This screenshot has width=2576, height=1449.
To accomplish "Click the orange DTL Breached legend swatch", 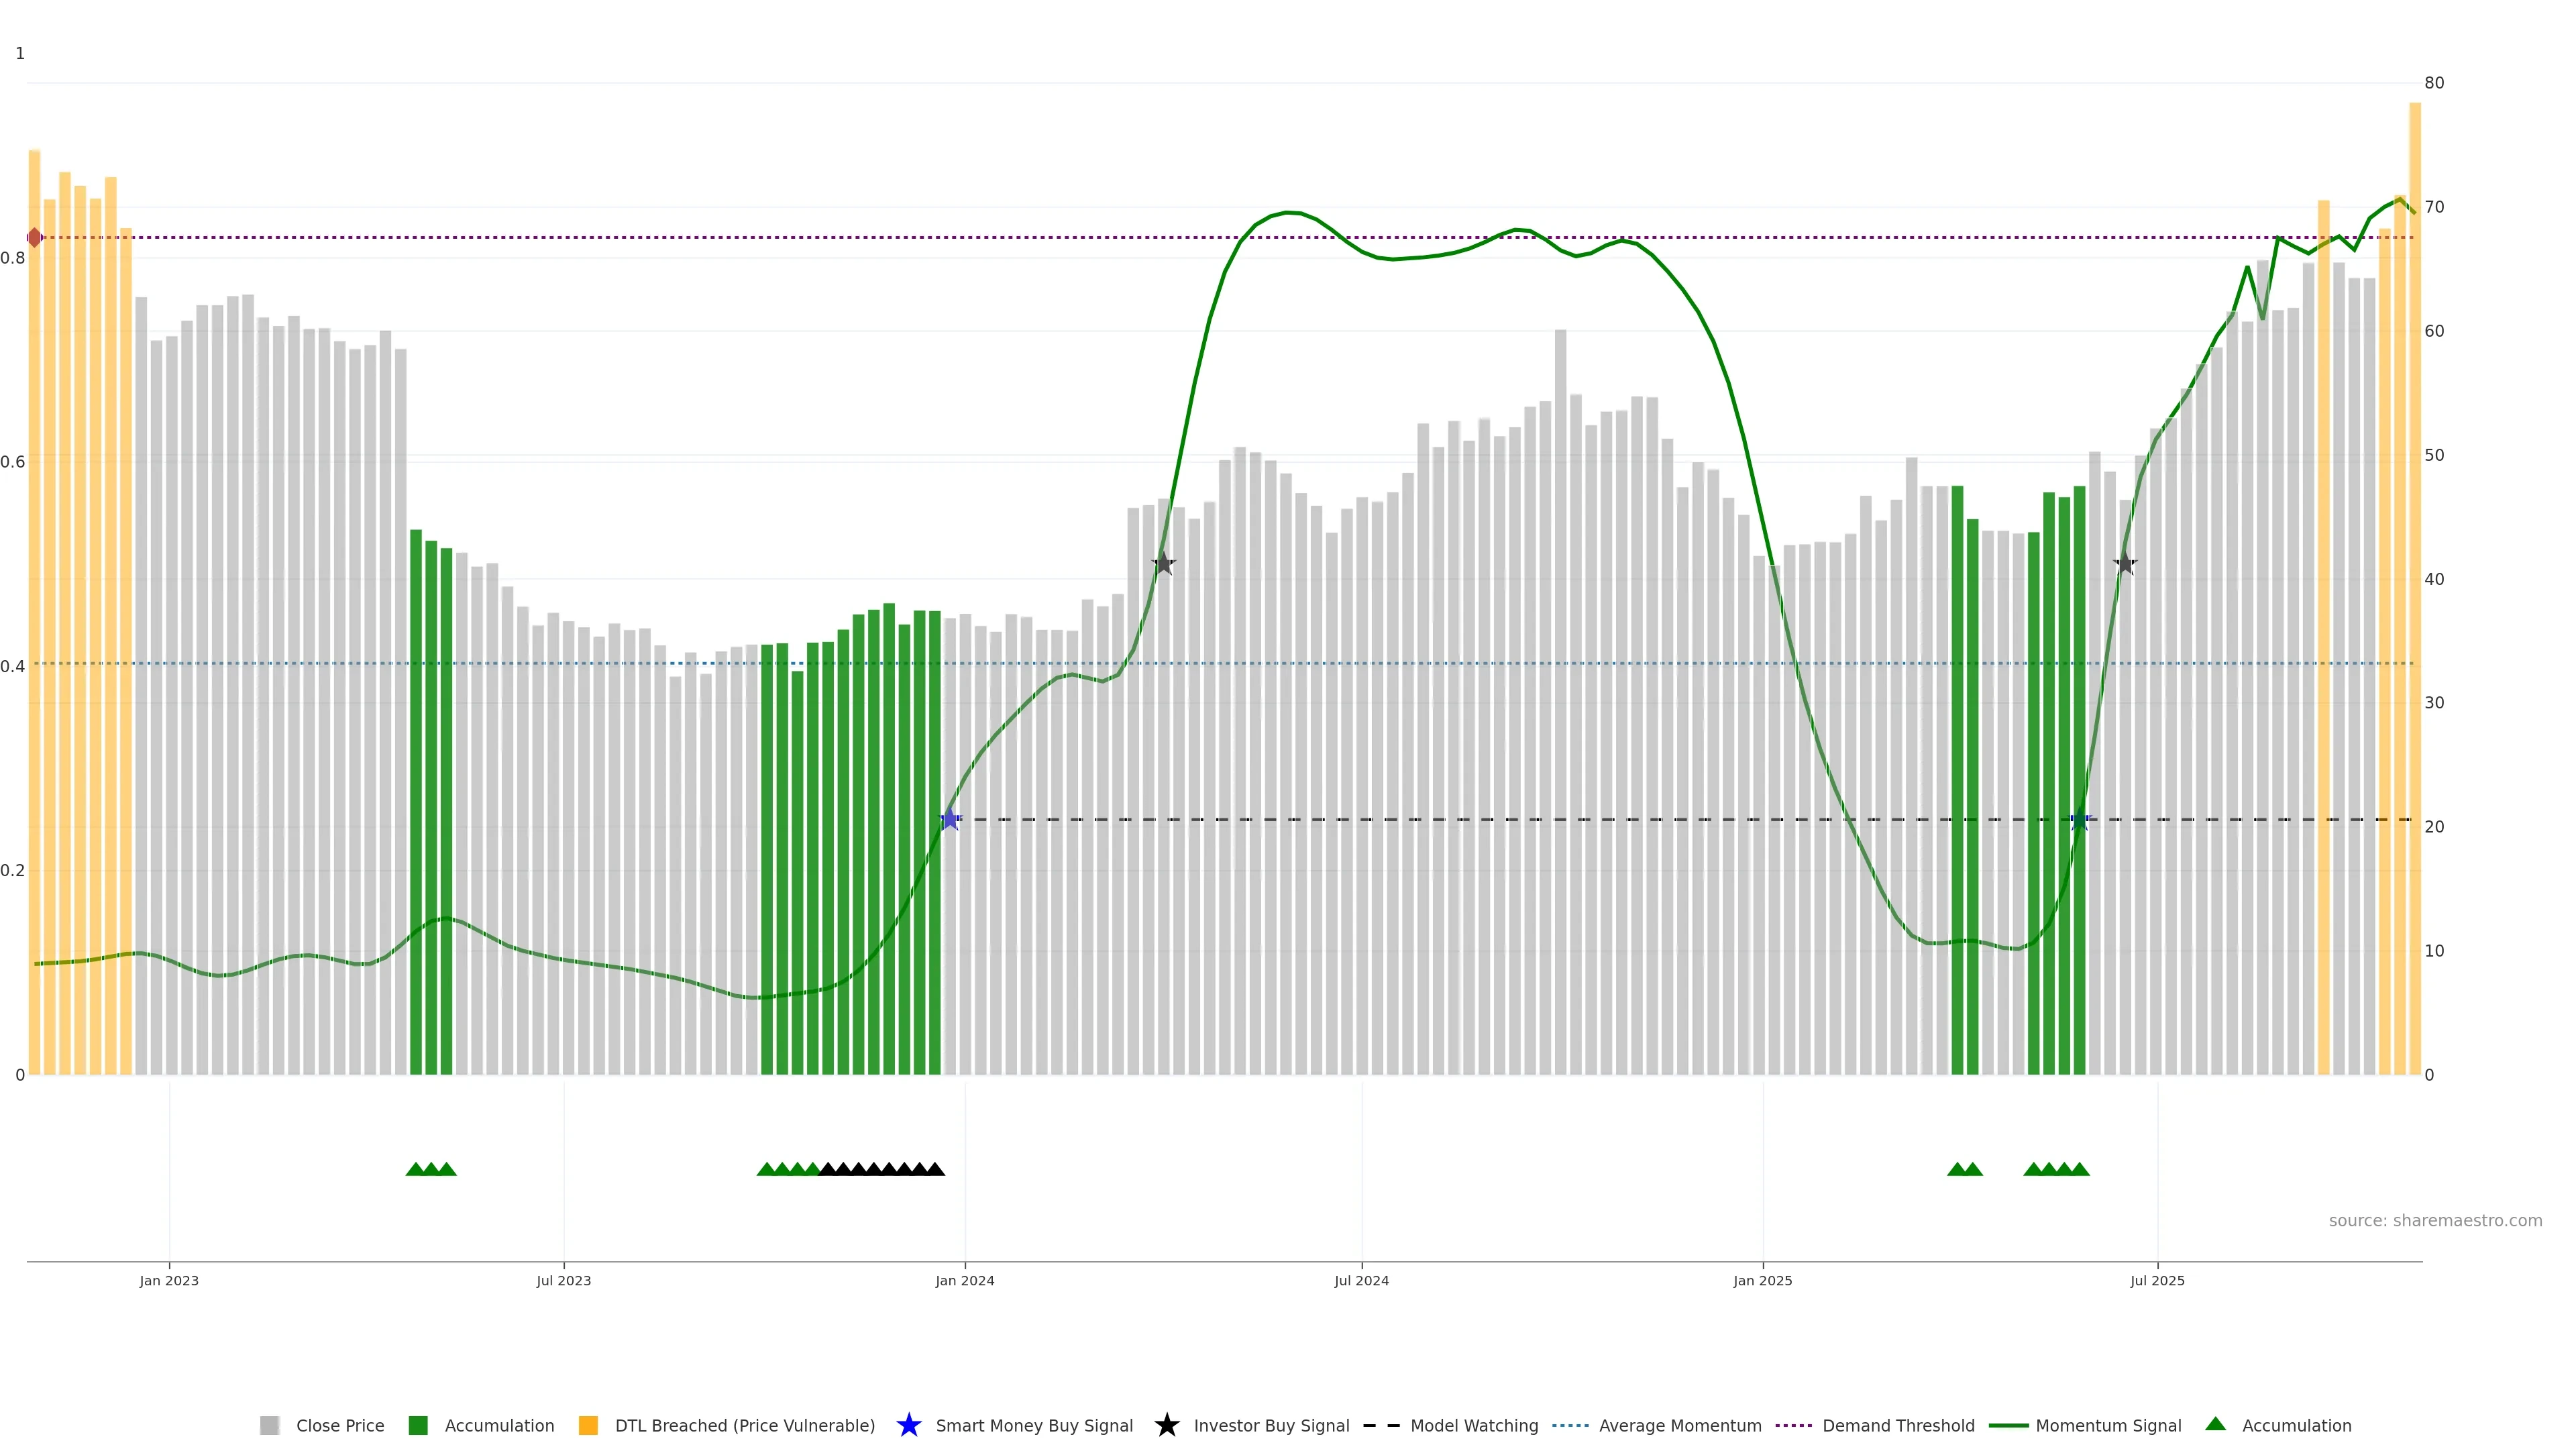I will pyautogui.click(x=588, y=1425).
